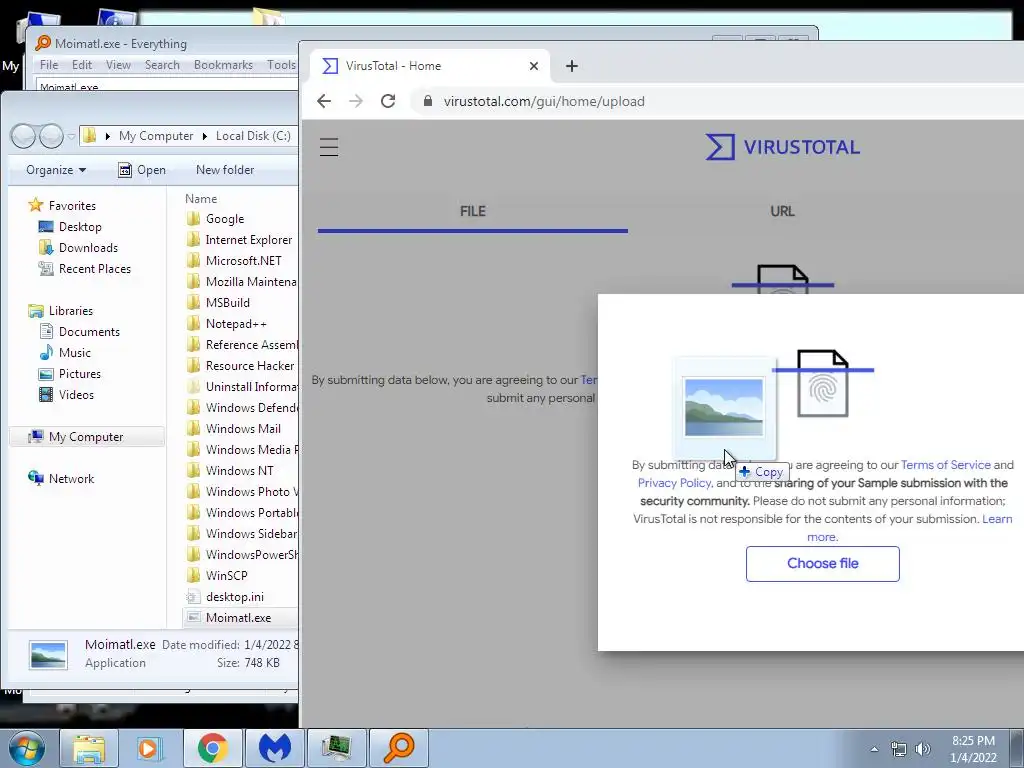Click the Name column header

[200, 199]
